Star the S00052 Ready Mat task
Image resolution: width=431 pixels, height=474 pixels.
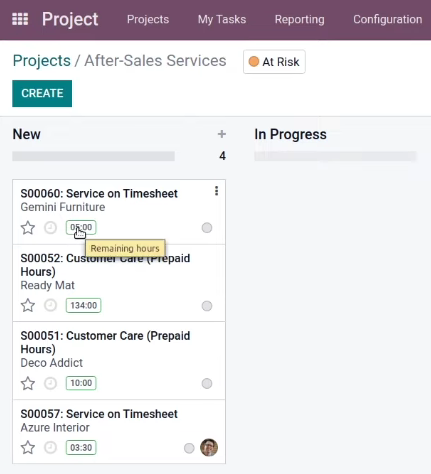pos(28,306)
